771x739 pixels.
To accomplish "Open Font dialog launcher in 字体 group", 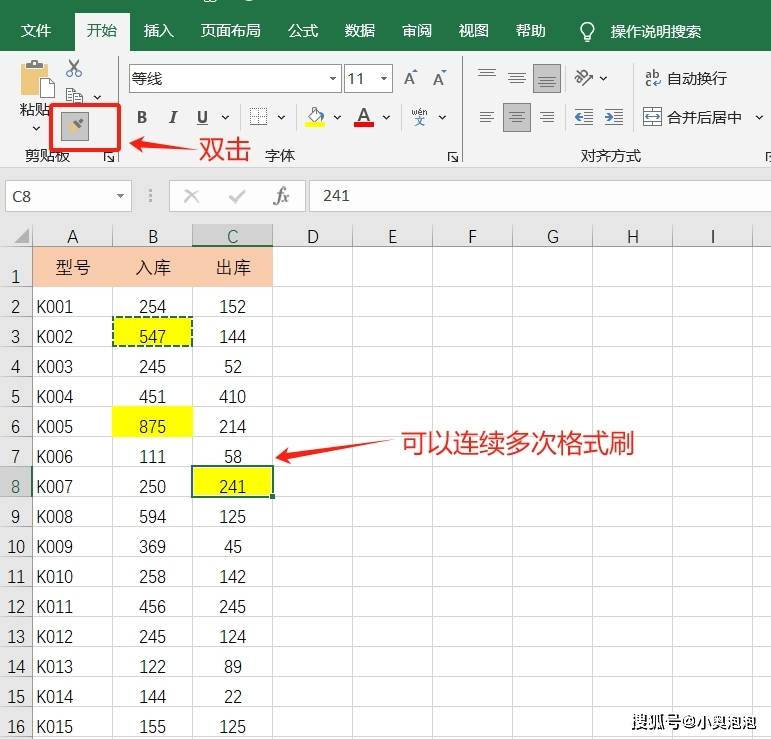I will 452,157.
